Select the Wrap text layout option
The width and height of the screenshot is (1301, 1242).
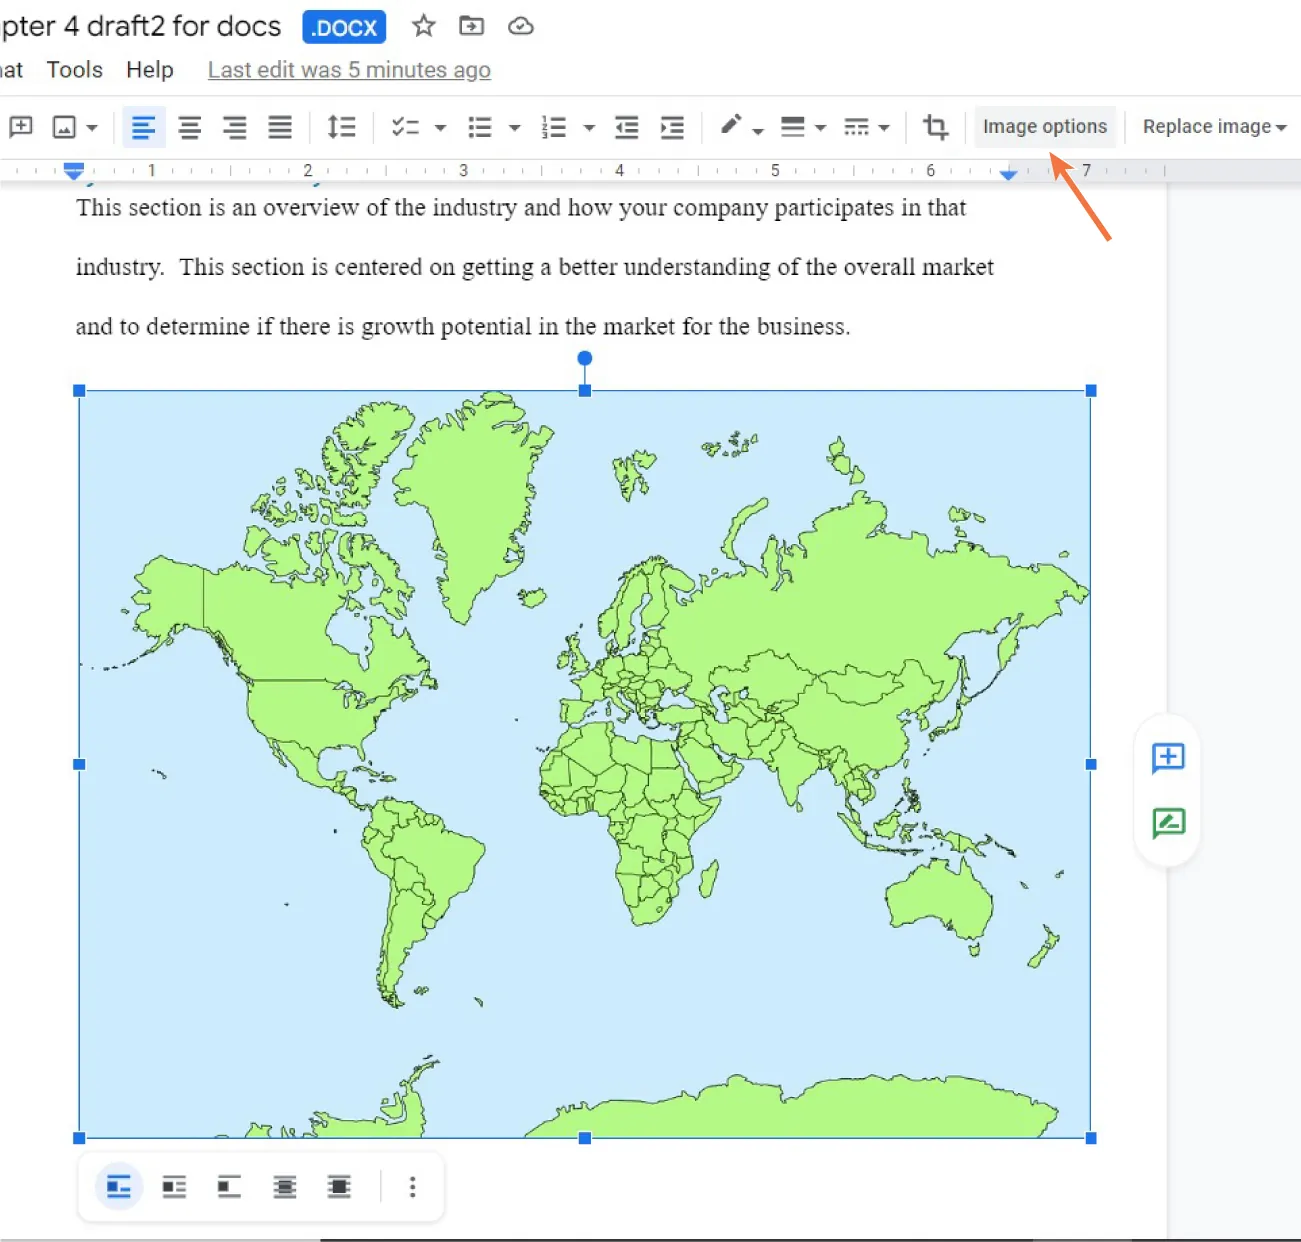(173, 1186)
